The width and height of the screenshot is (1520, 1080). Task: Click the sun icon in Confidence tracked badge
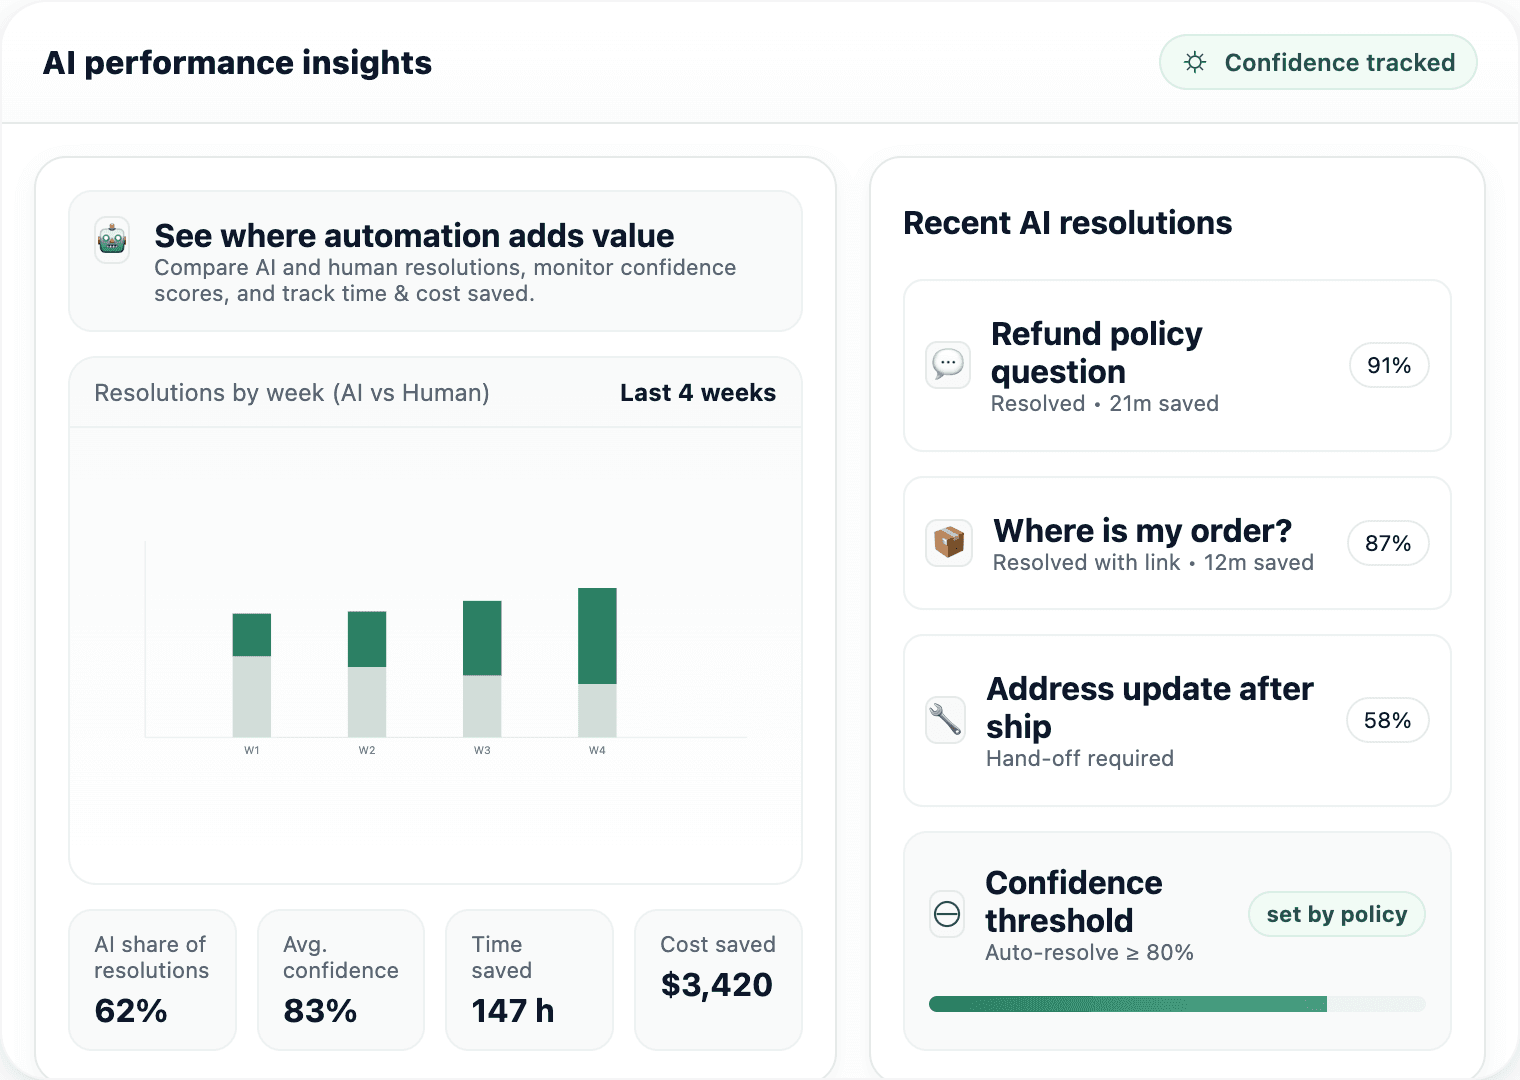coord(1195,62)
